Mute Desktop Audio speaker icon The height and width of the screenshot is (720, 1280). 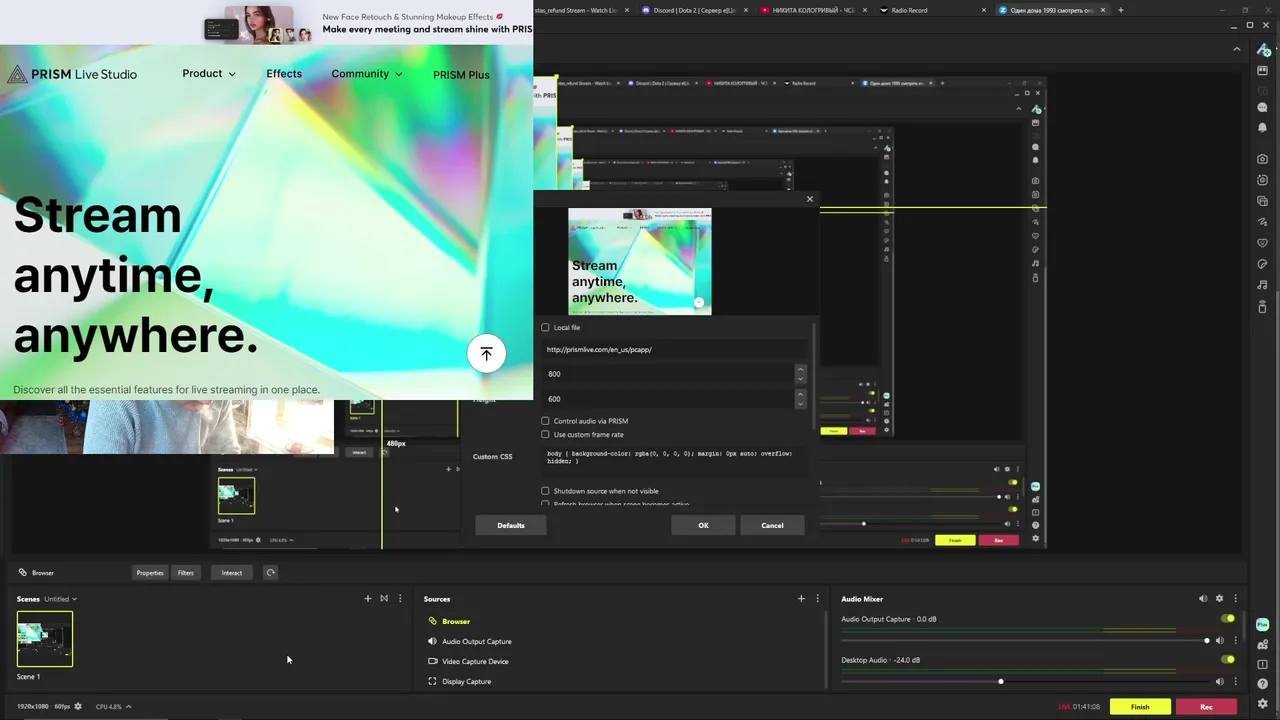pyautogui.click(x=1219, y=681)
